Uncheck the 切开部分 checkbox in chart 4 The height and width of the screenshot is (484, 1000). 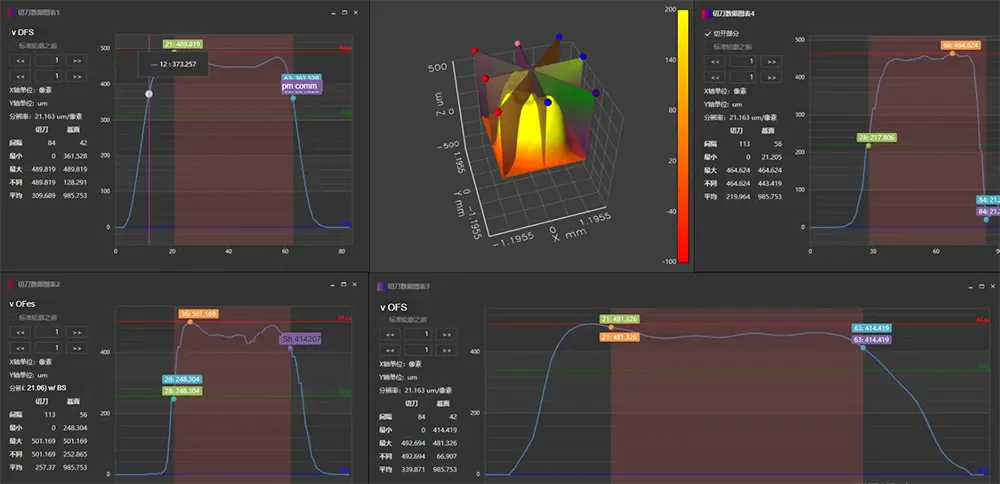tap(707, 33)
